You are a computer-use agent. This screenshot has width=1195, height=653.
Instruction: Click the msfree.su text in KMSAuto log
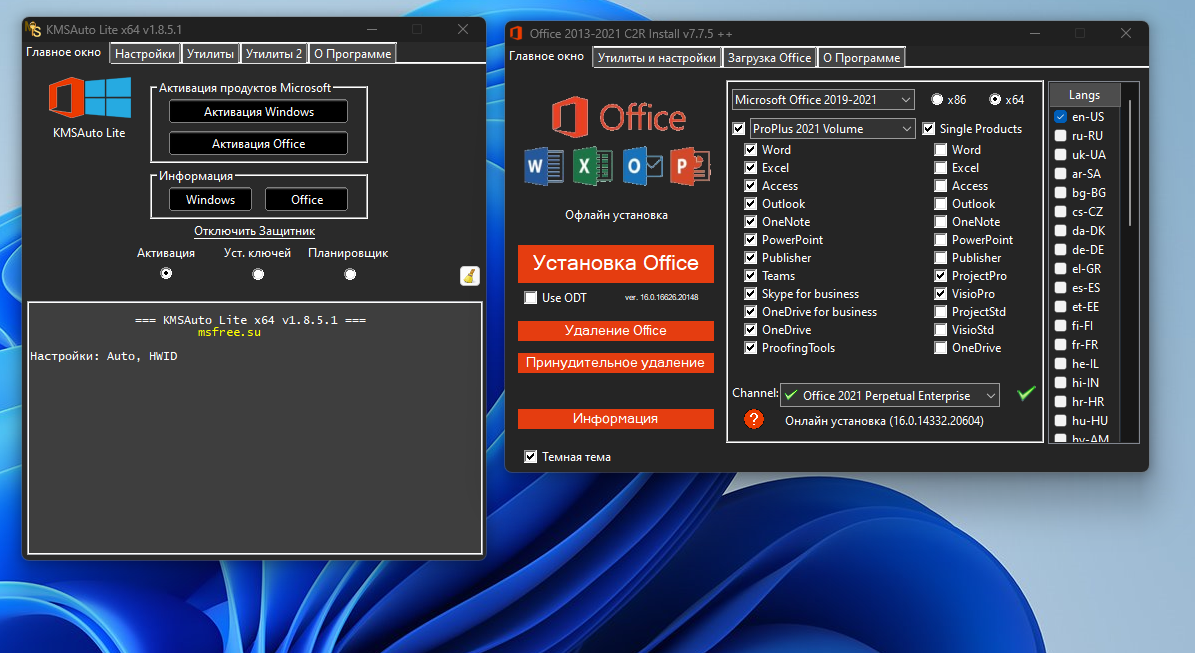coord(229,332)
